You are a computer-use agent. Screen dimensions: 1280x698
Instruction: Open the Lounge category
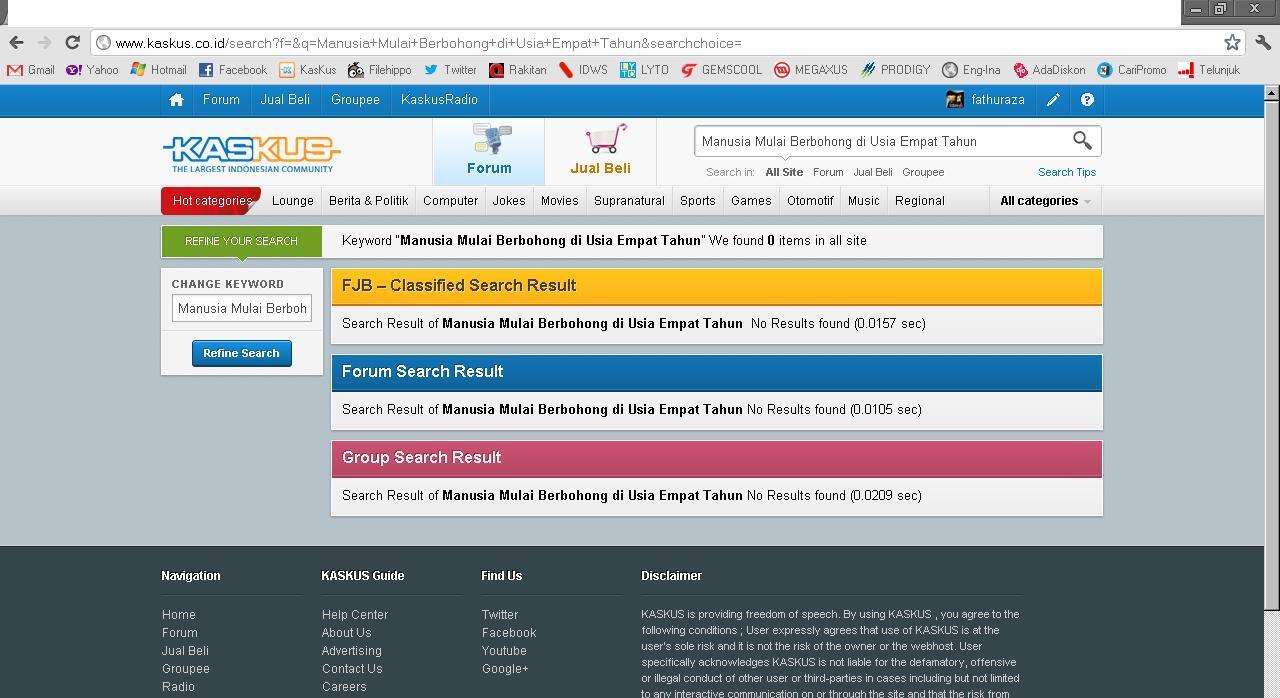[x=293, y=201]
